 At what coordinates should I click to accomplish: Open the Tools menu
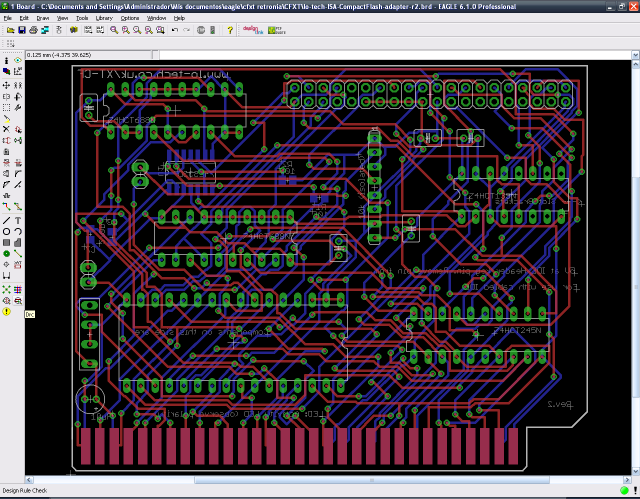(82, 18)
